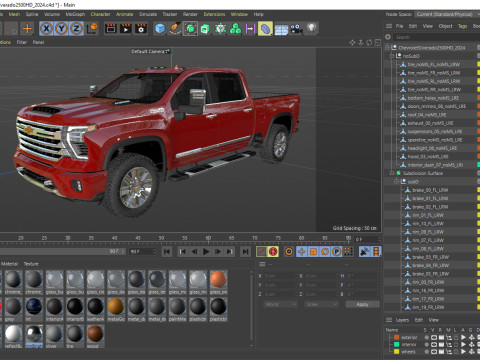Toggle visibility eye for exterior layer
Screen dimensions: 480x360
[x=433, y=337]
